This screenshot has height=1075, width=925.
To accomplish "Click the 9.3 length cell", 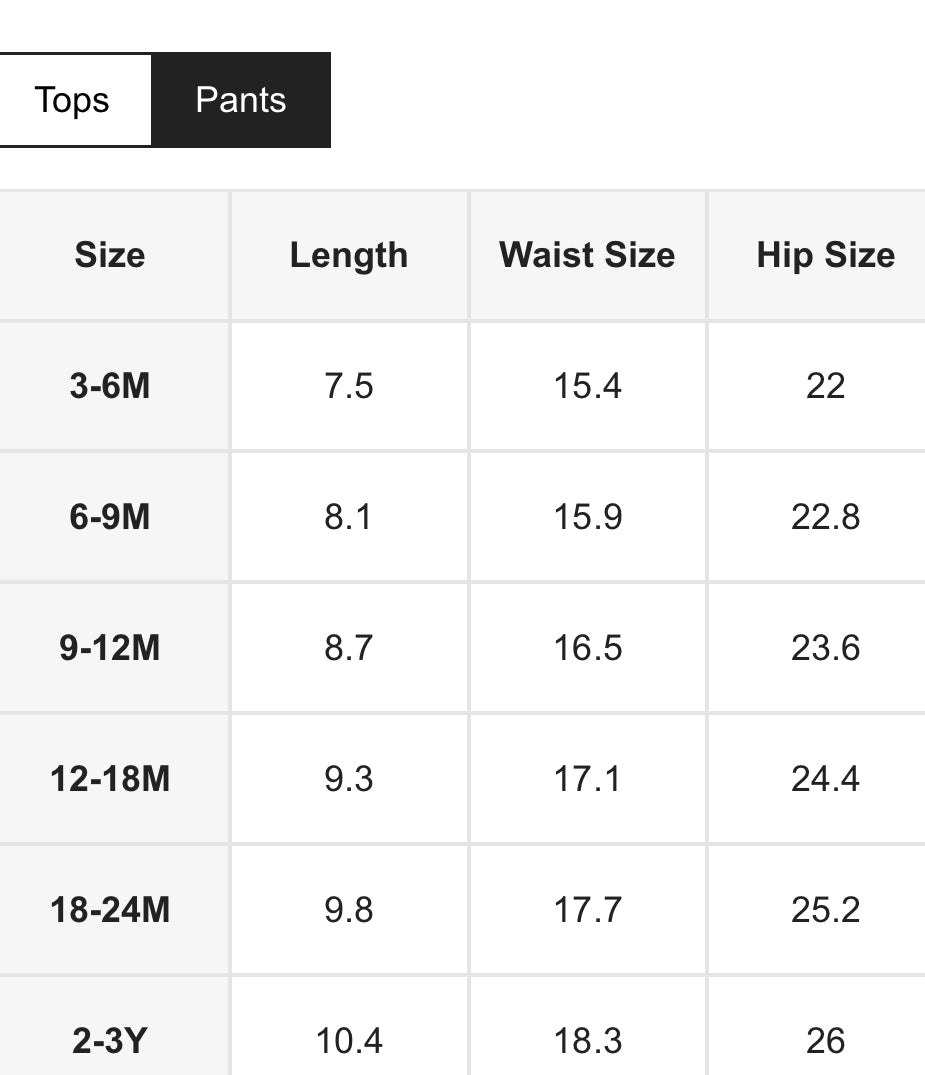I will (x=349, y=779).
